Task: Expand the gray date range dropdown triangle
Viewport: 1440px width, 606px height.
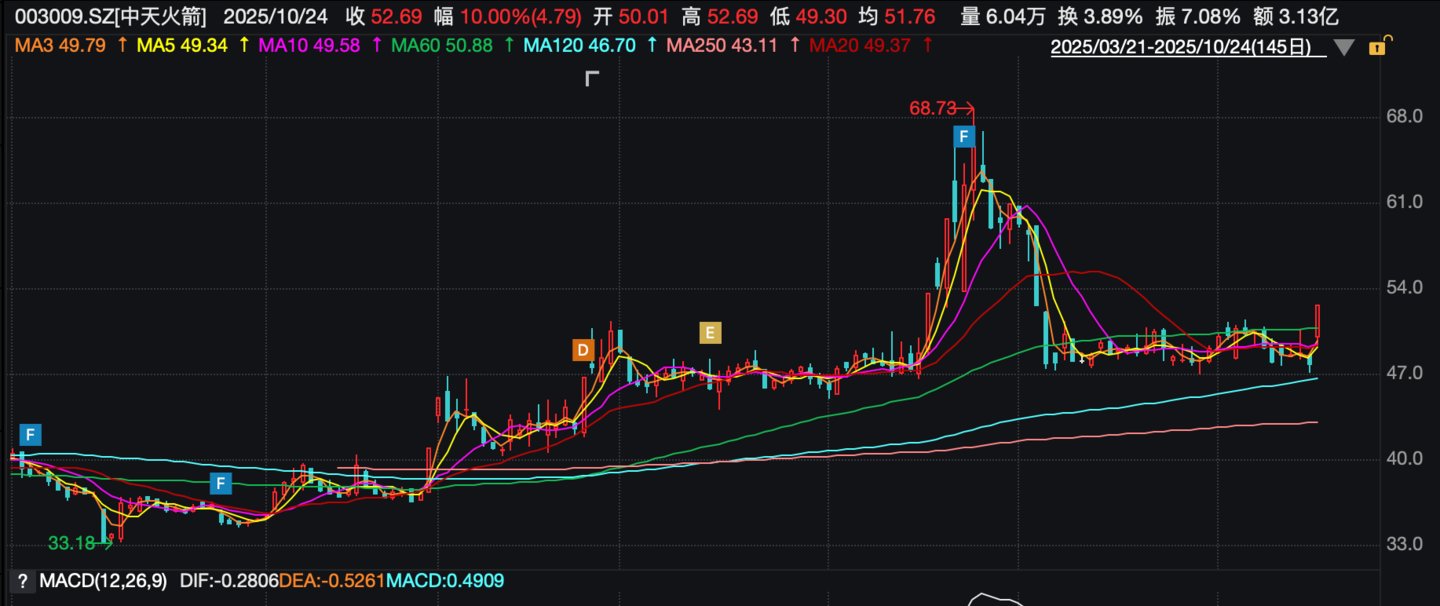Action: coord(1343,47)
